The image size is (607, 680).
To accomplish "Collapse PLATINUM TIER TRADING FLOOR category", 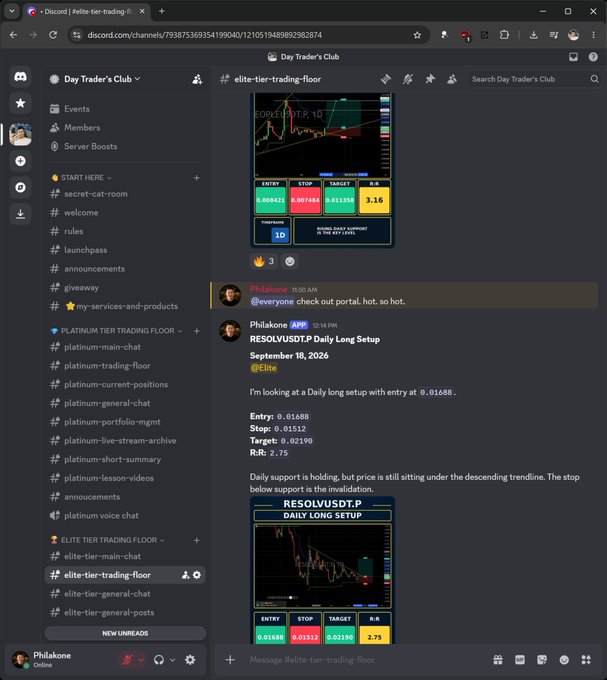I will click(117, 331).
